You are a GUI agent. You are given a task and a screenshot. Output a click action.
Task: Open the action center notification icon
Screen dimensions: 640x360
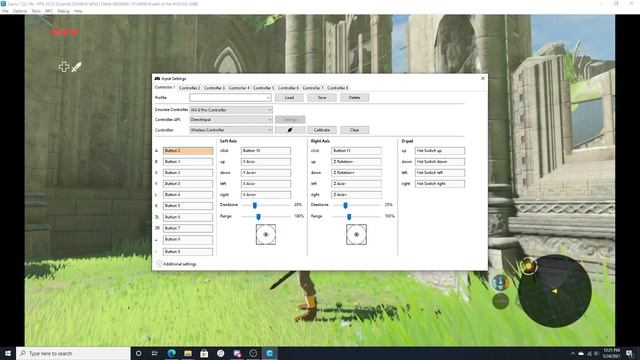tap(629, 353)
